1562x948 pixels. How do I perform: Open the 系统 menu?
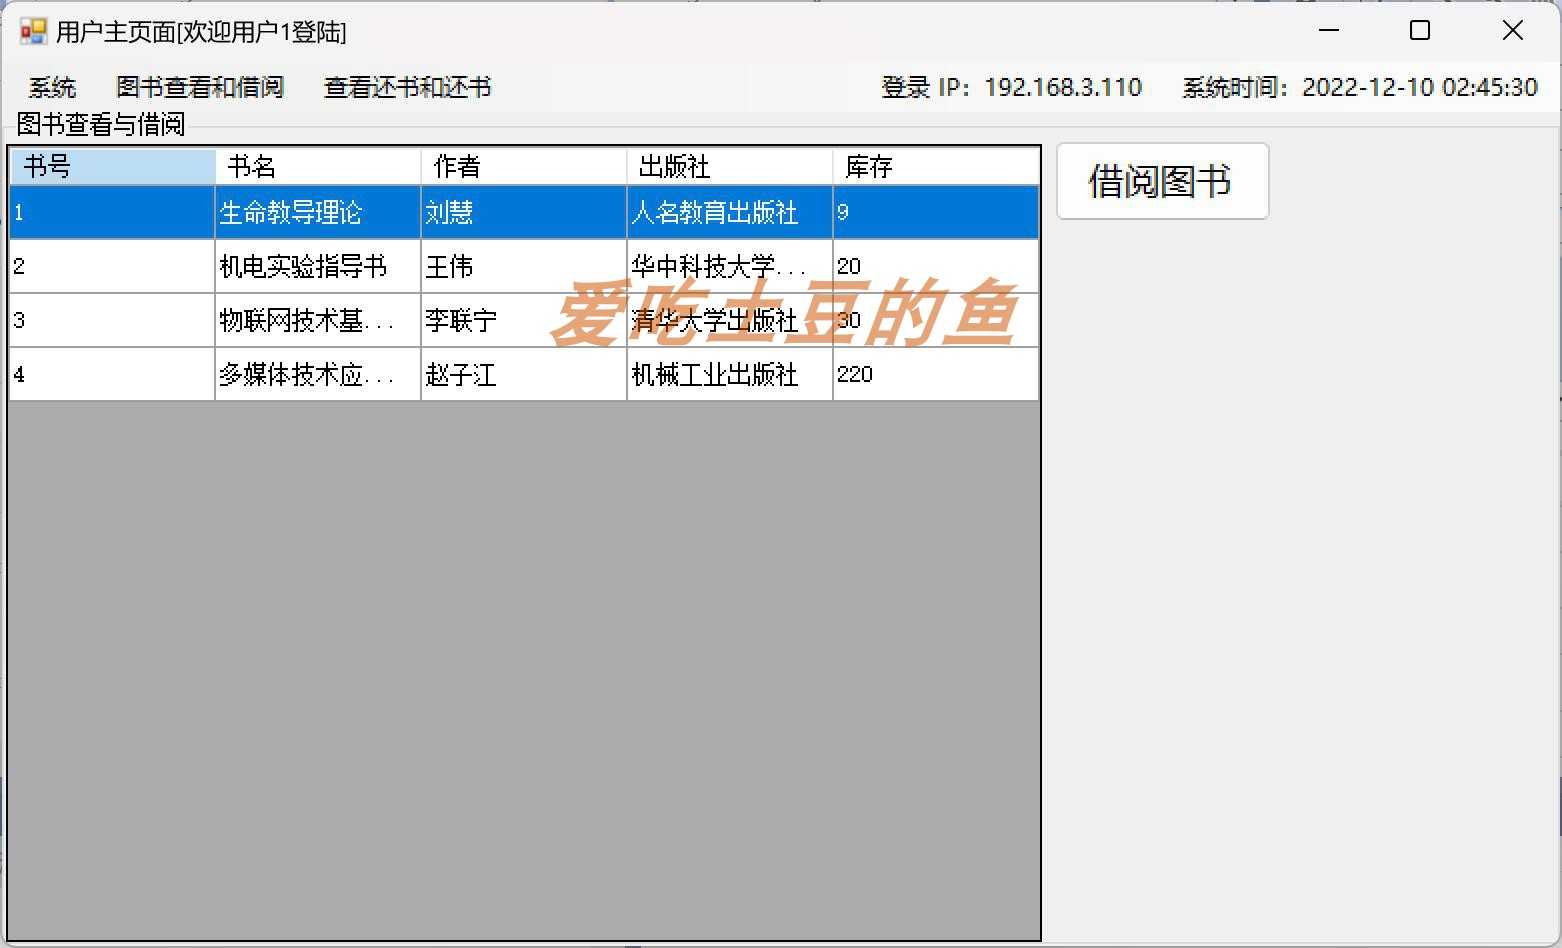point(52,88)
